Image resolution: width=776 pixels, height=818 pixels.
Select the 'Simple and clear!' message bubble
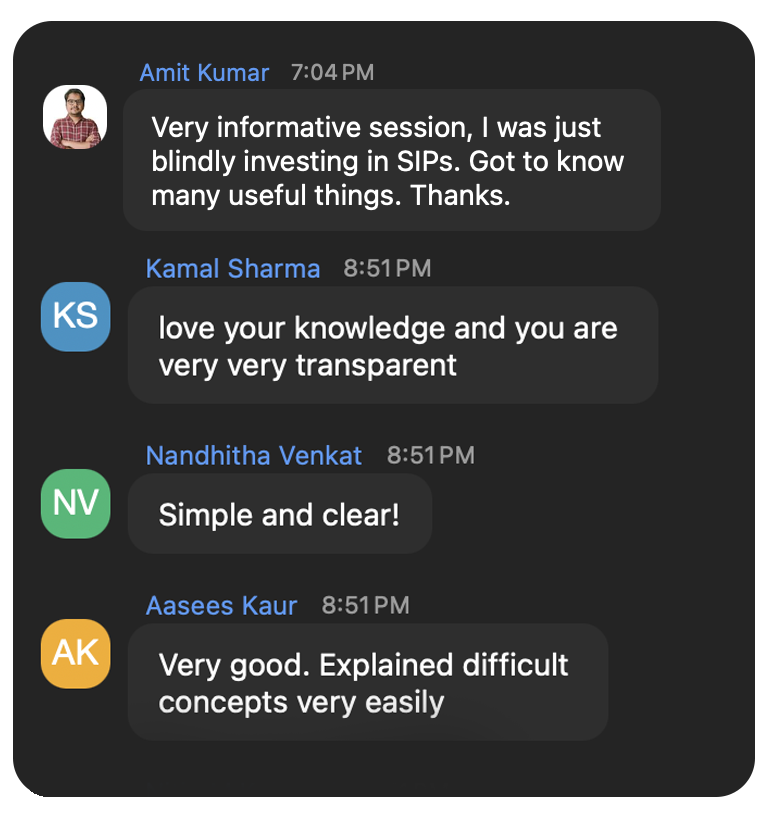point(280,514)
